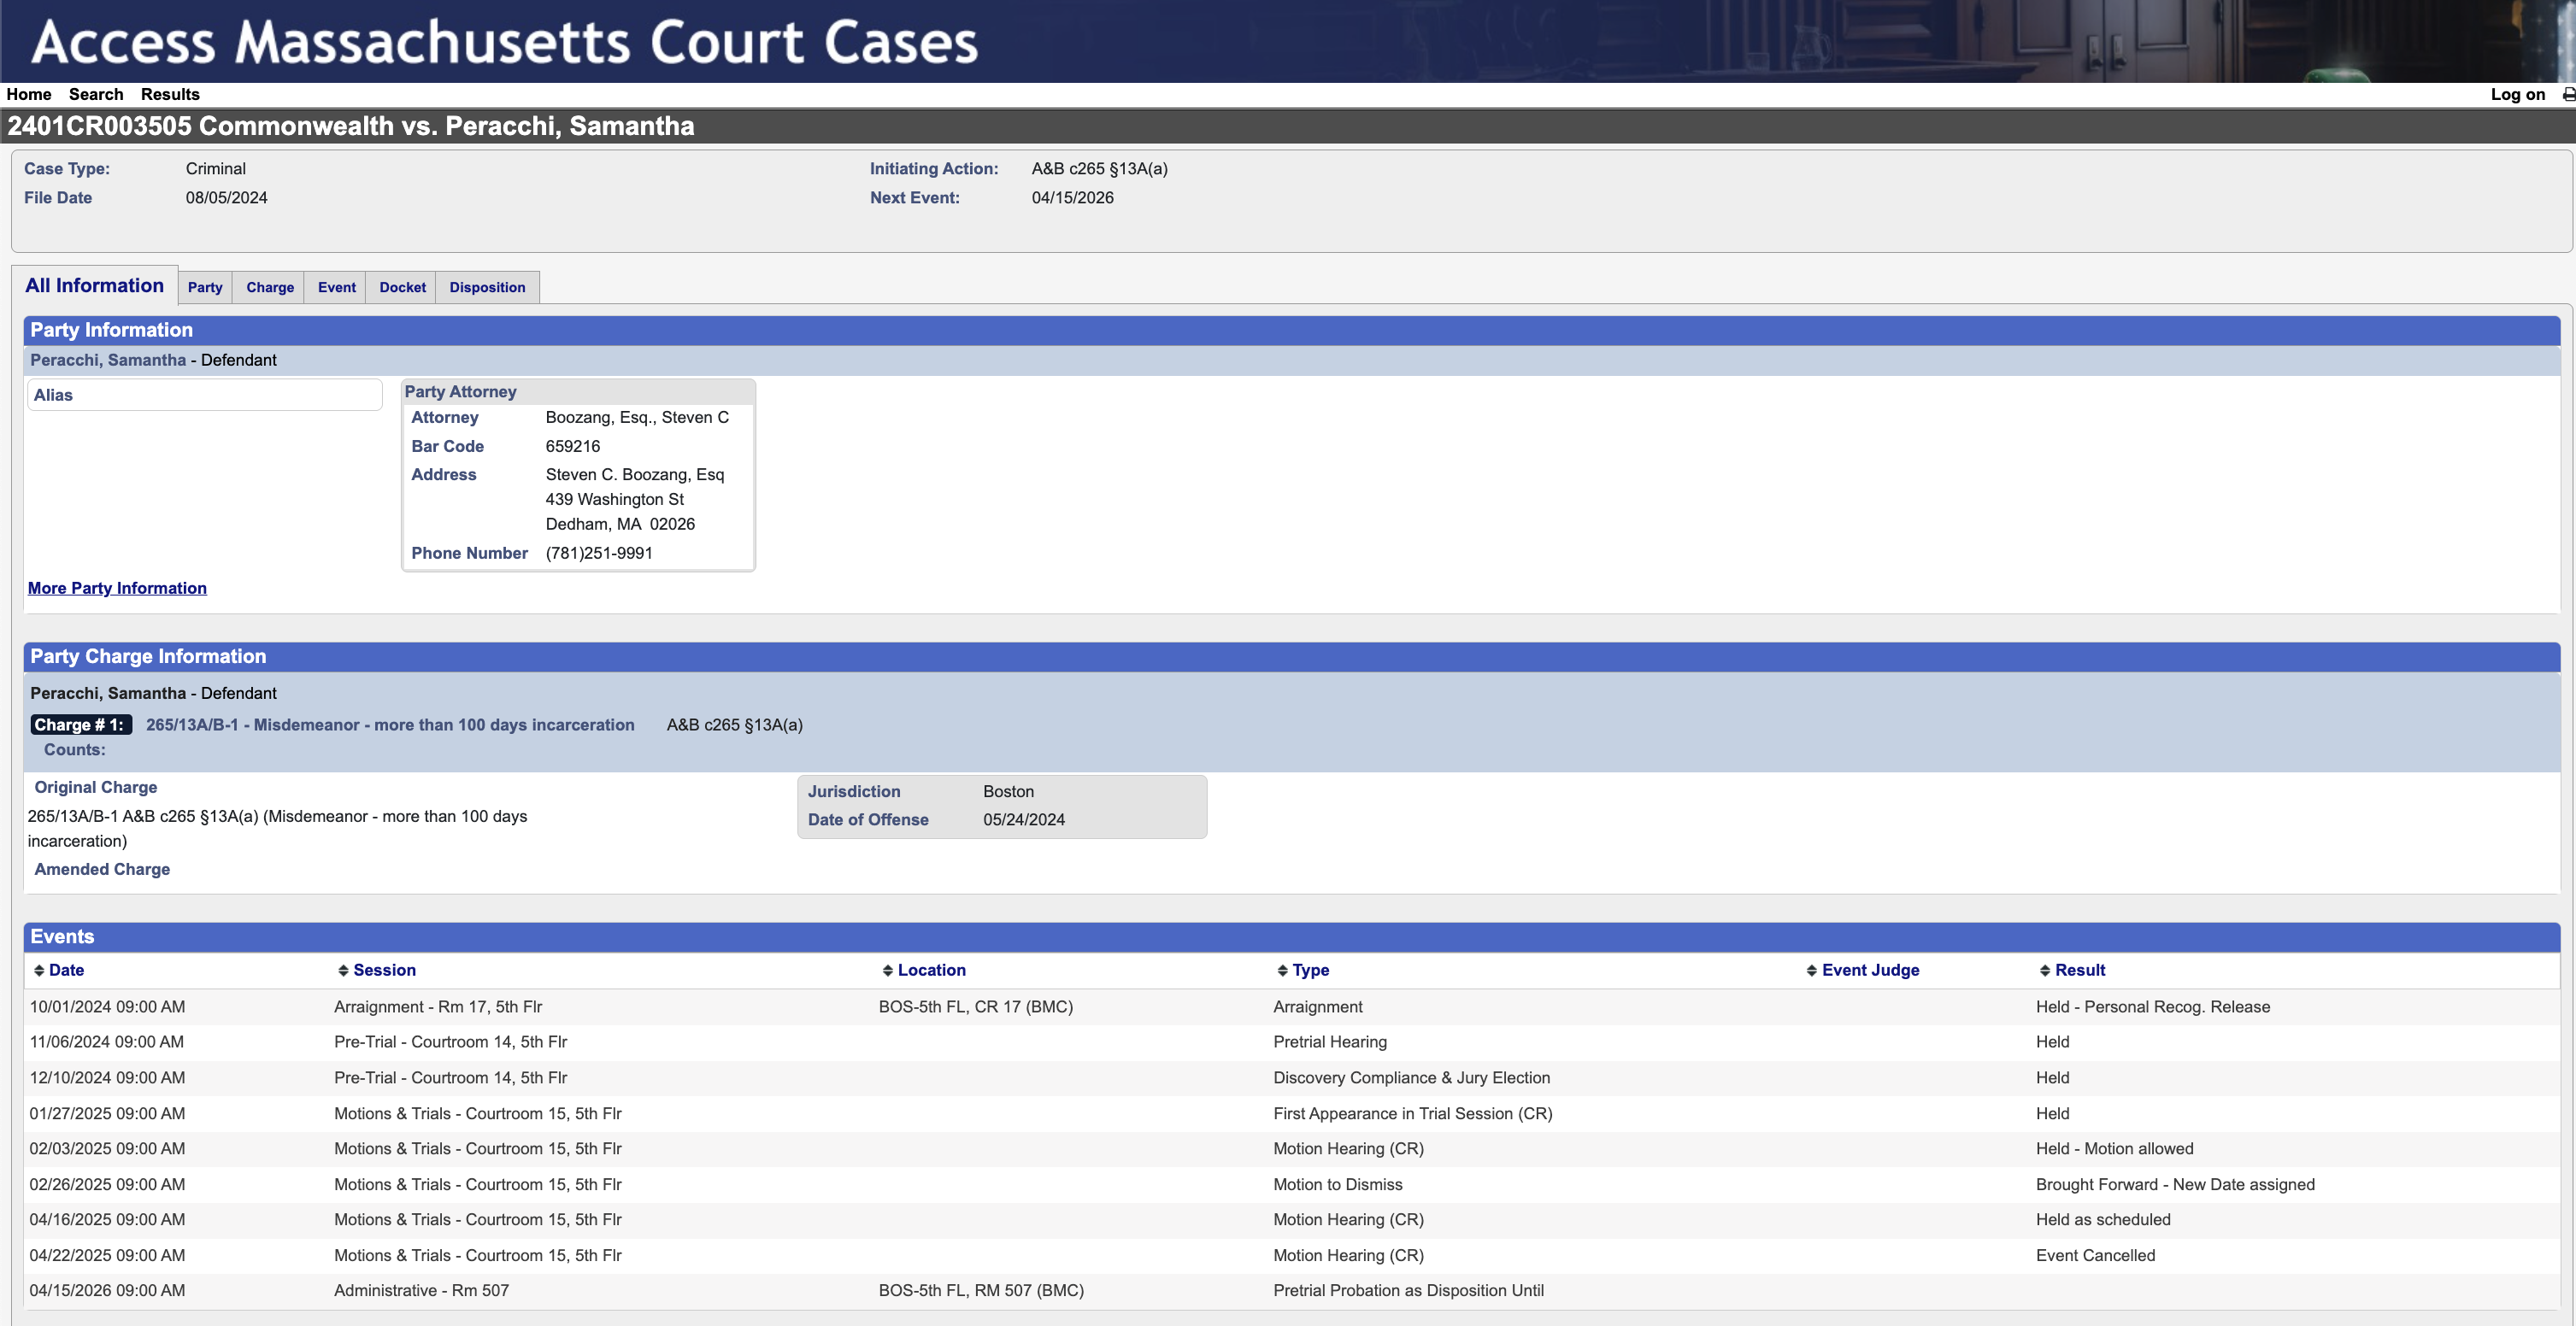Click the Log on link
This screenshot has width=2576, height=1326.
coord(2517,94)
